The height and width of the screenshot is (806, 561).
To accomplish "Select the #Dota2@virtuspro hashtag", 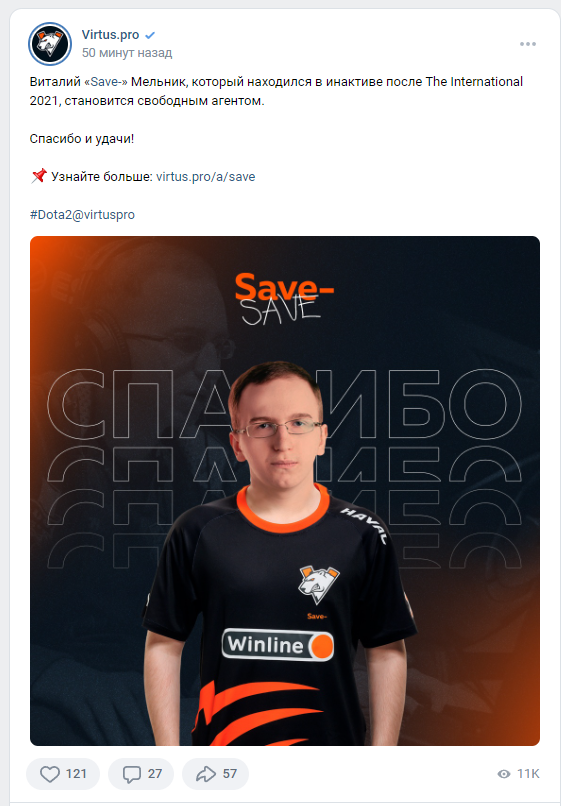I will (82, 214).
